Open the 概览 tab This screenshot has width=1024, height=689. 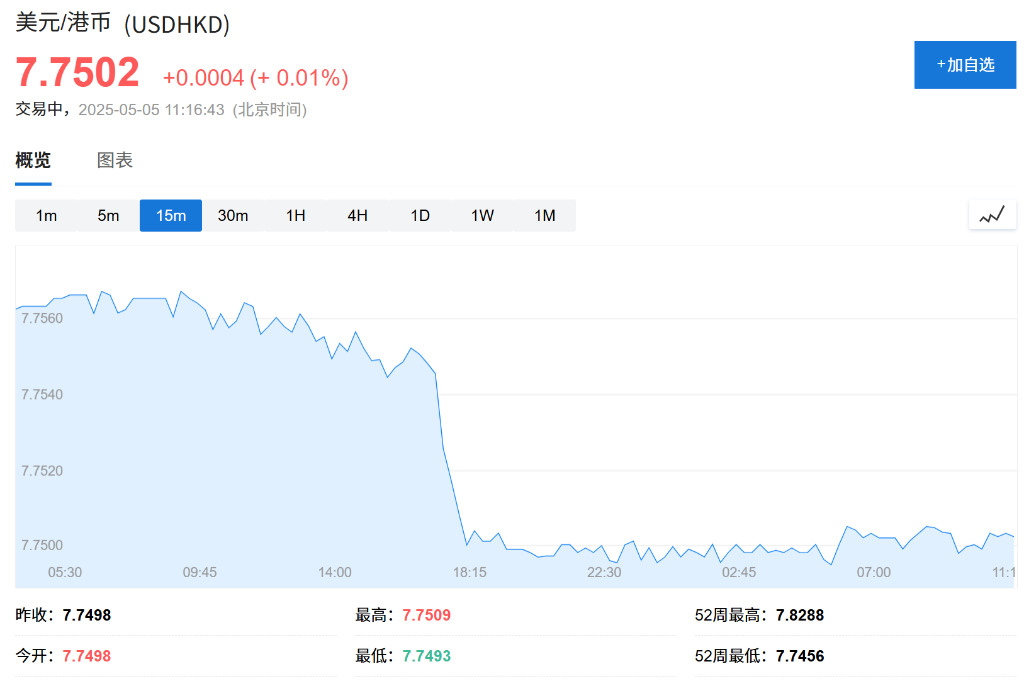pyautogui.click(x=33, y=160)
